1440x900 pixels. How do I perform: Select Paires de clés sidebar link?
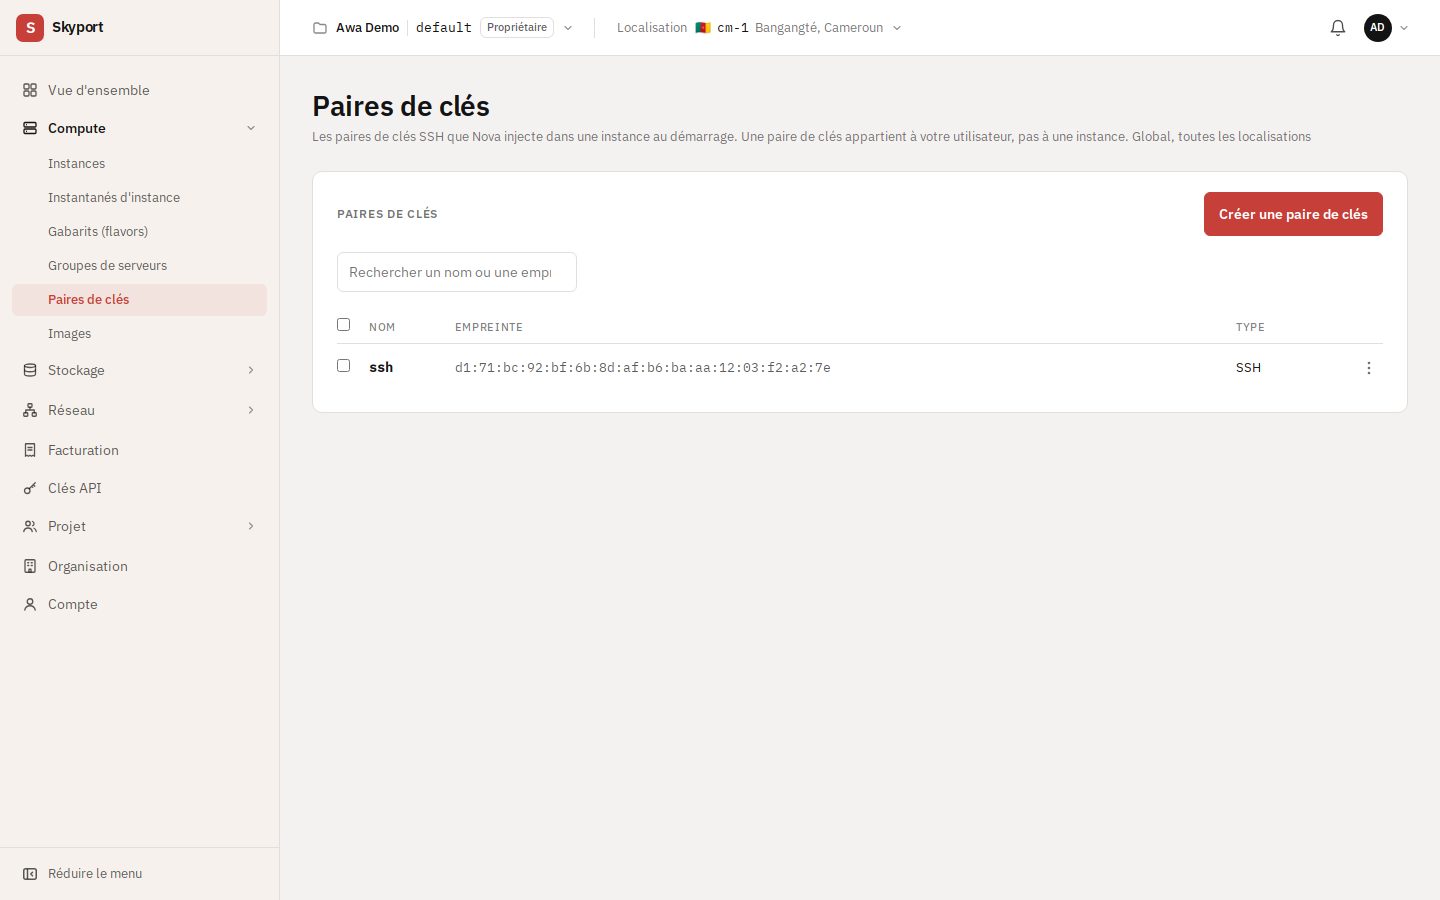coord(139,300)
